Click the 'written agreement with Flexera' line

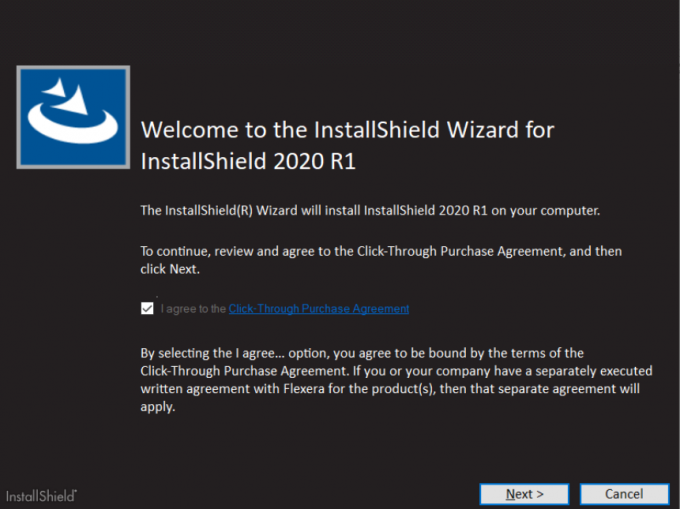pyautogui.click(x=390, y=389)
